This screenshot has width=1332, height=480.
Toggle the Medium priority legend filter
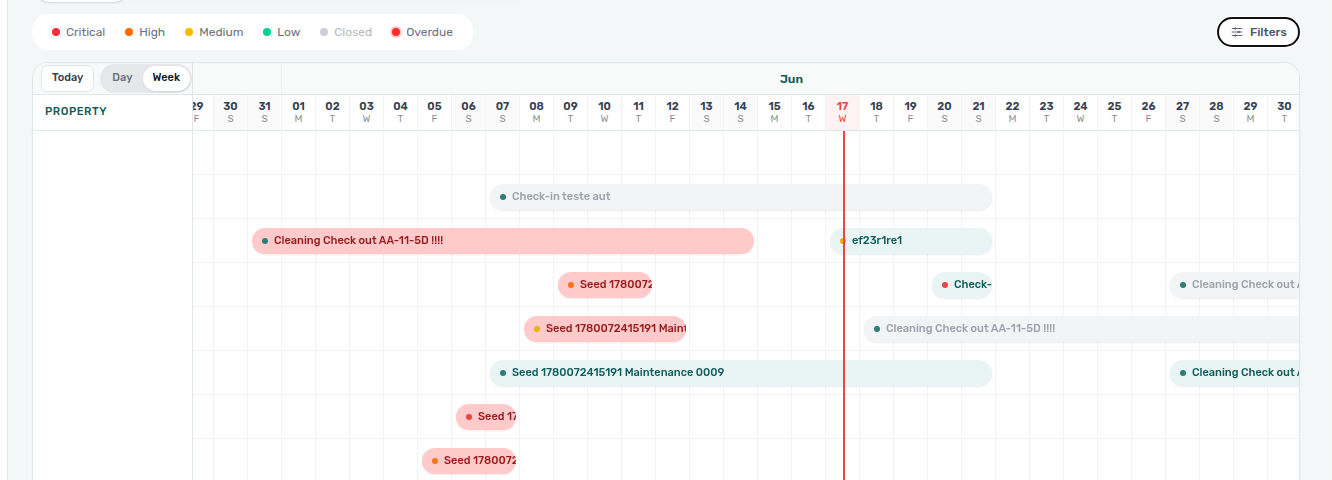pyautogui.click(x=214, y=32)
